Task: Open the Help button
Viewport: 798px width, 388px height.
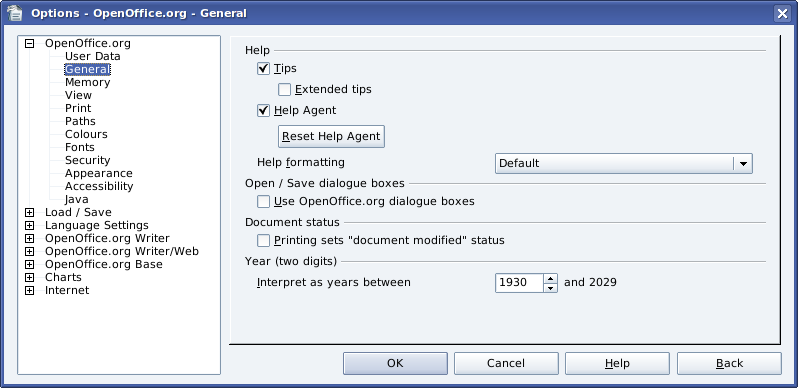Action: click(617, 364)
